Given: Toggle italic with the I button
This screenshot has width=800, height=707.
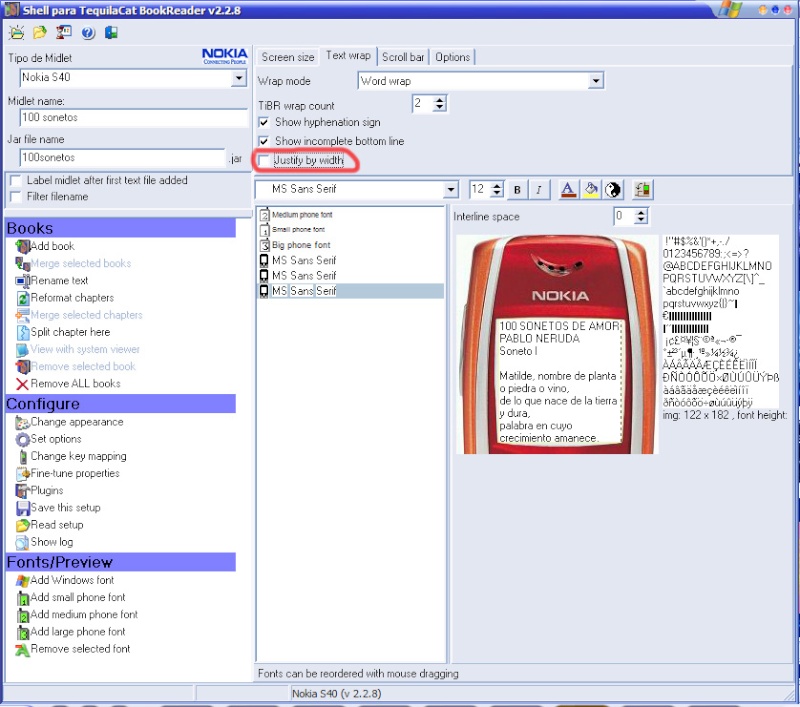Looking at the screenshot, I should click(x=538, y=190).
